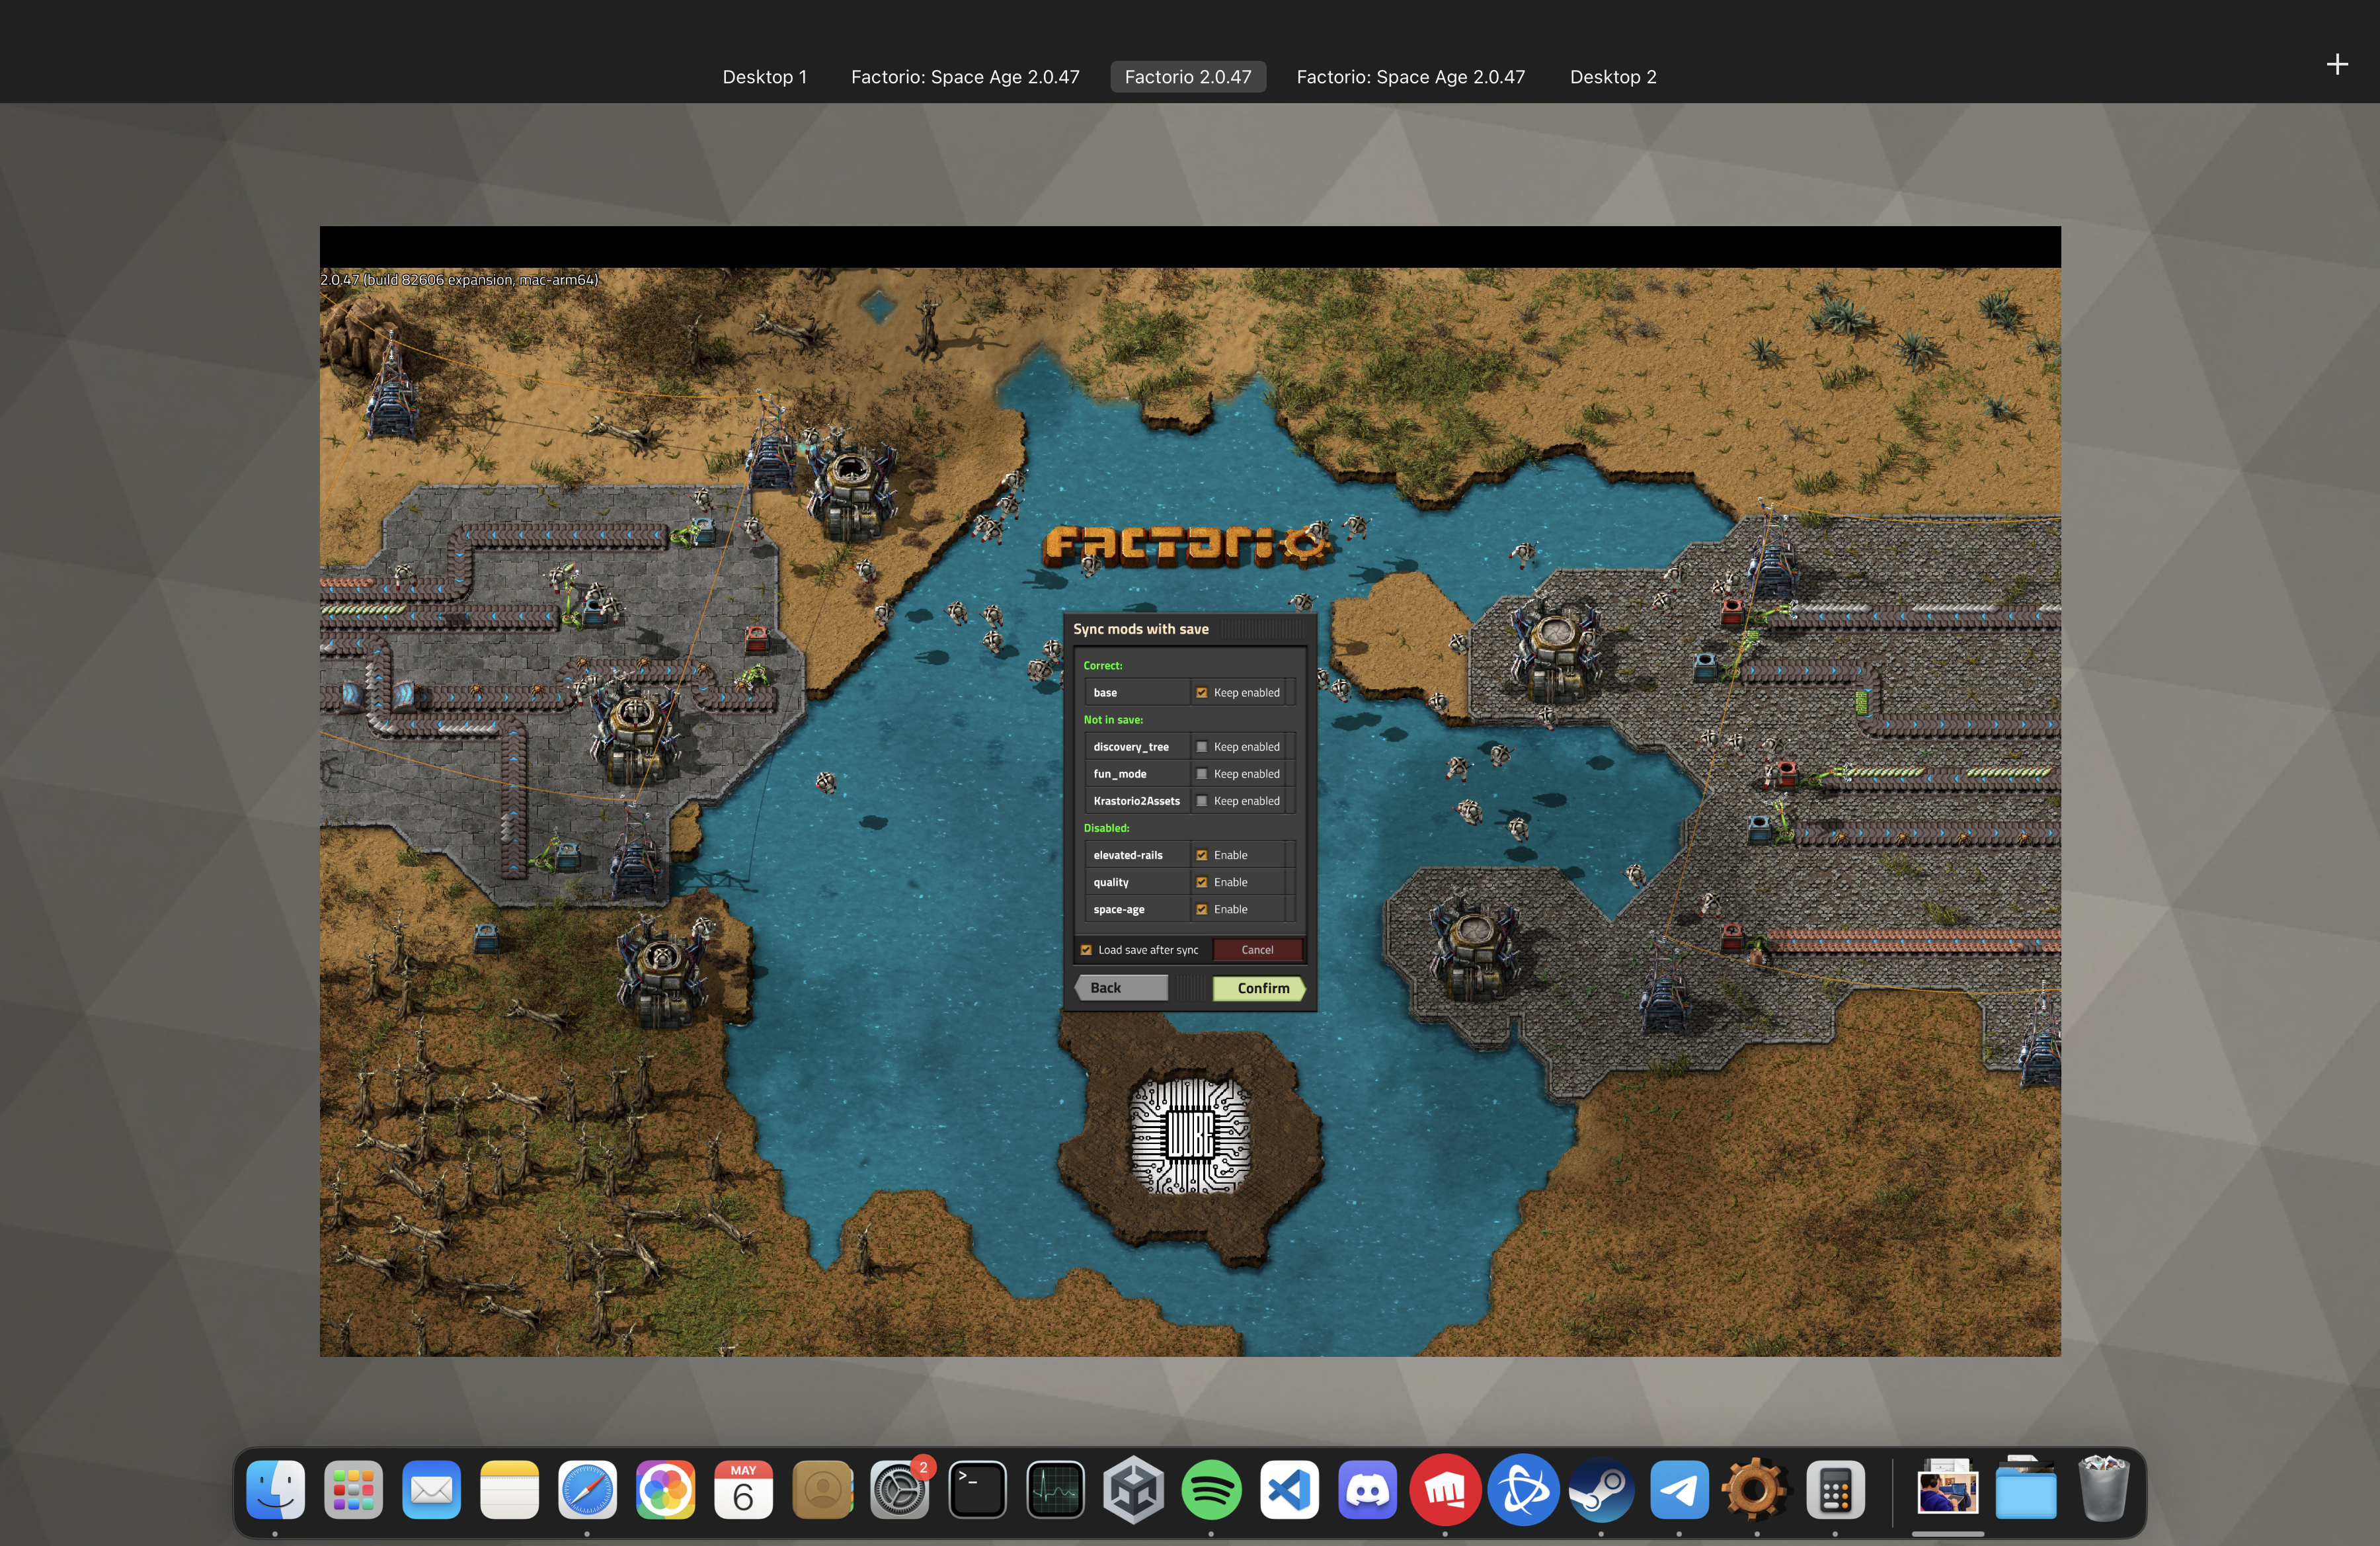Switch to the Desktop 1 space

(764, 77)
